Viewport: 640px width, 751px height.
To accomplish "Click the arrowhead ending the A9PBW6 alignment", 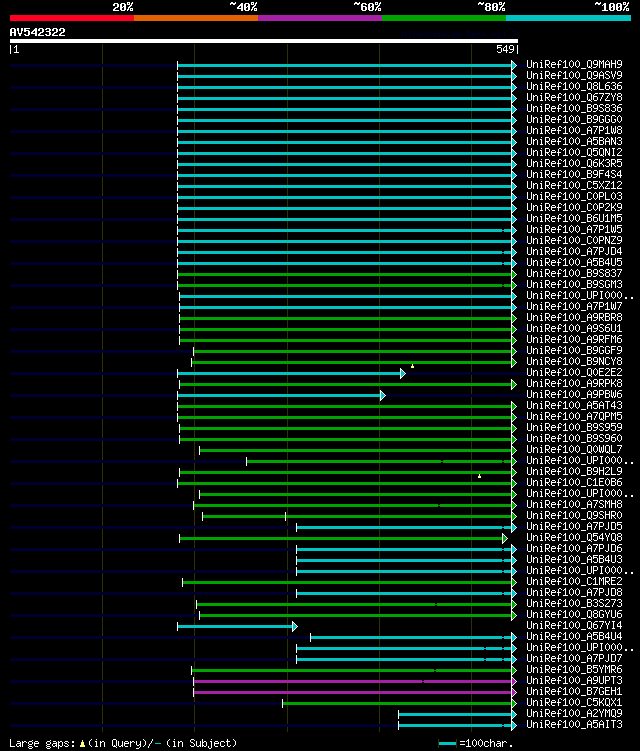I will click(383, 396).
